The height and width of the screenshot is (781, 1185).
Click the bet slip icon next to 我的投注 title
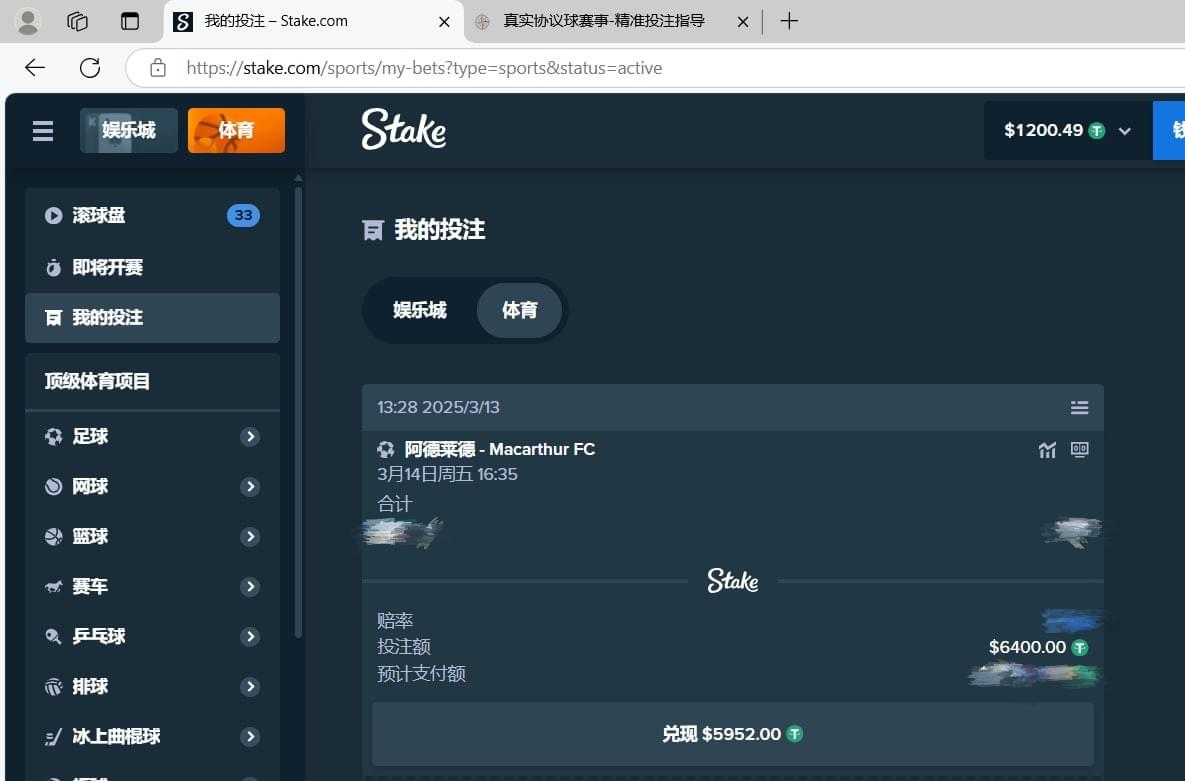pyautogui.click(x=373, y=230)
